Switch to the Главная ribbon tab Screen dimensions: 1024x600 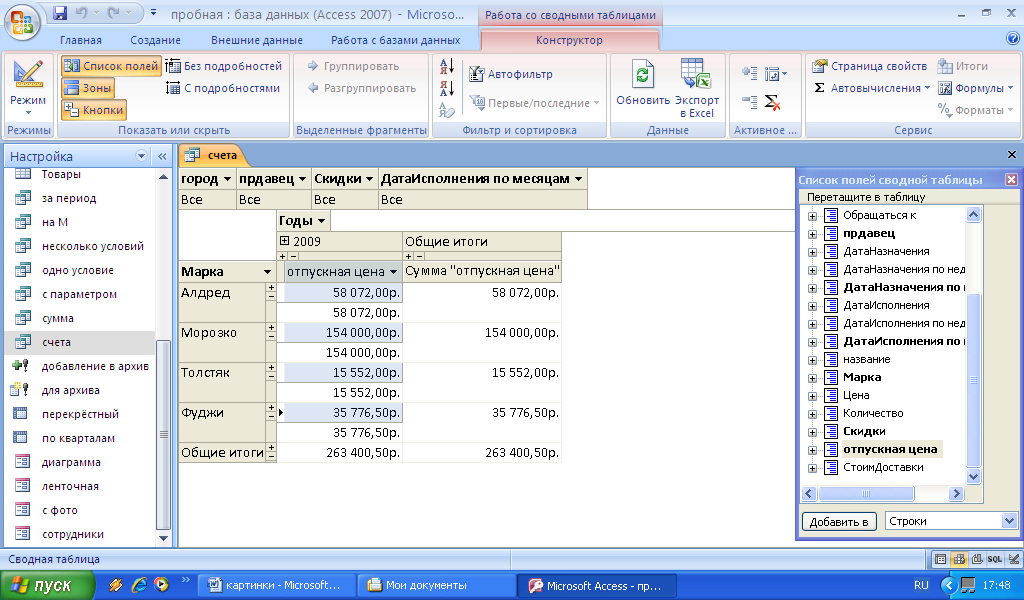pyautogui.click(x=81, y=40)
